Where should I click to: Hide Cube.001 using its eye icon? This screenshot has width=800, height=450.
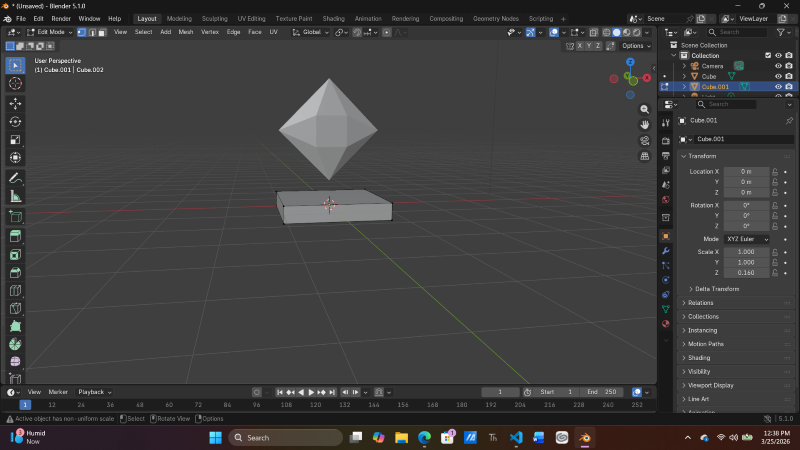tap(778, 87)
